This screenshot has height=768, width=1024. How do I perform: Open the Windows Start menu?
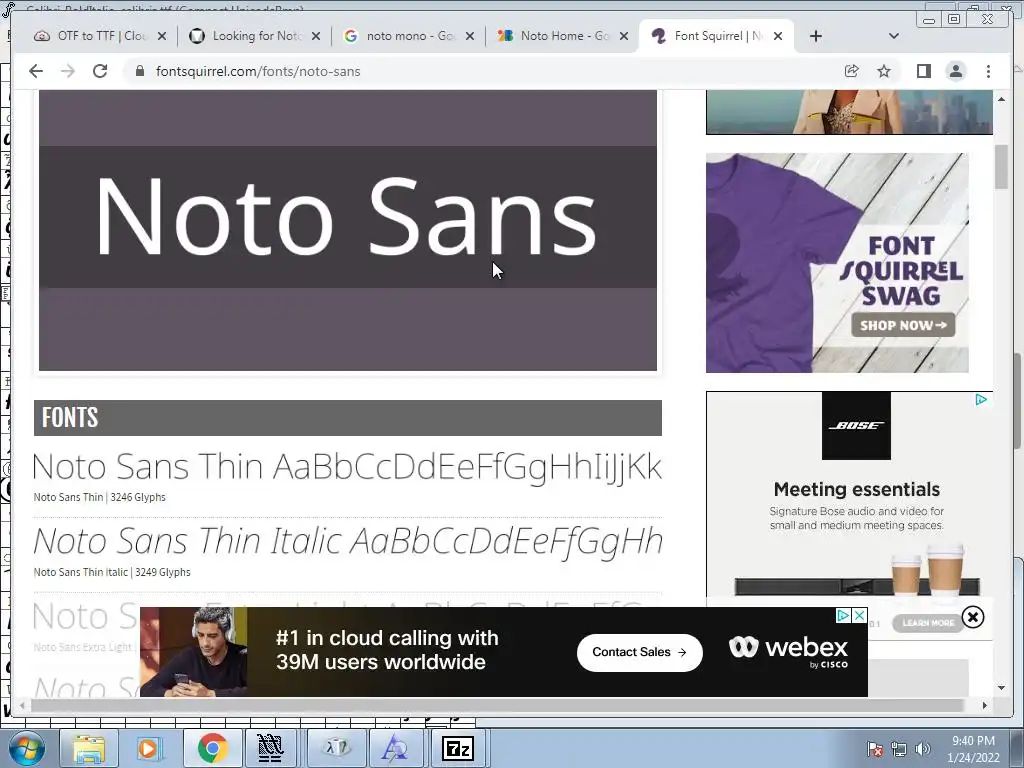pyautogui.click(x=26, y=748)
